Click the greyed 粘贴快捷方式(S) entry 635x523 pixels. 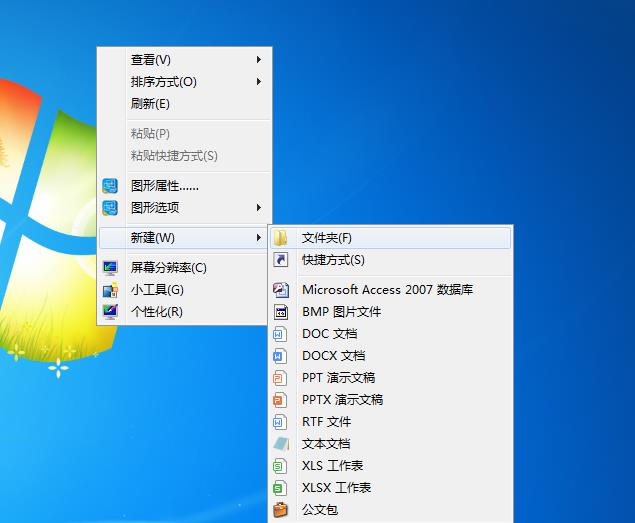185,156
